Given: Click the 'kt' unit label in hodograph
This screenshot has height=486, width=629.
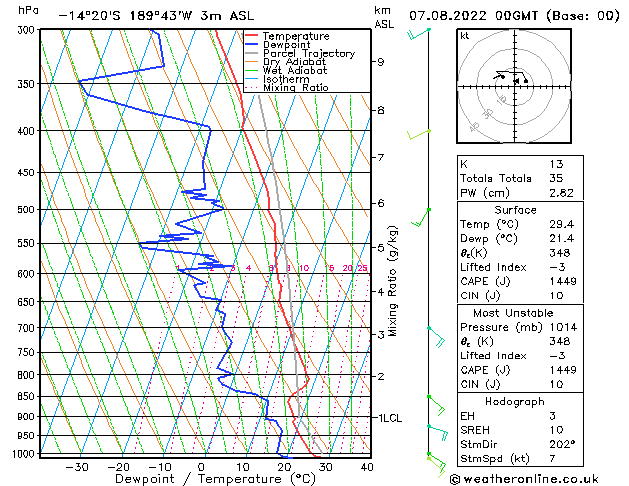Looking at the screenshot, I should [x=465, y=36].
